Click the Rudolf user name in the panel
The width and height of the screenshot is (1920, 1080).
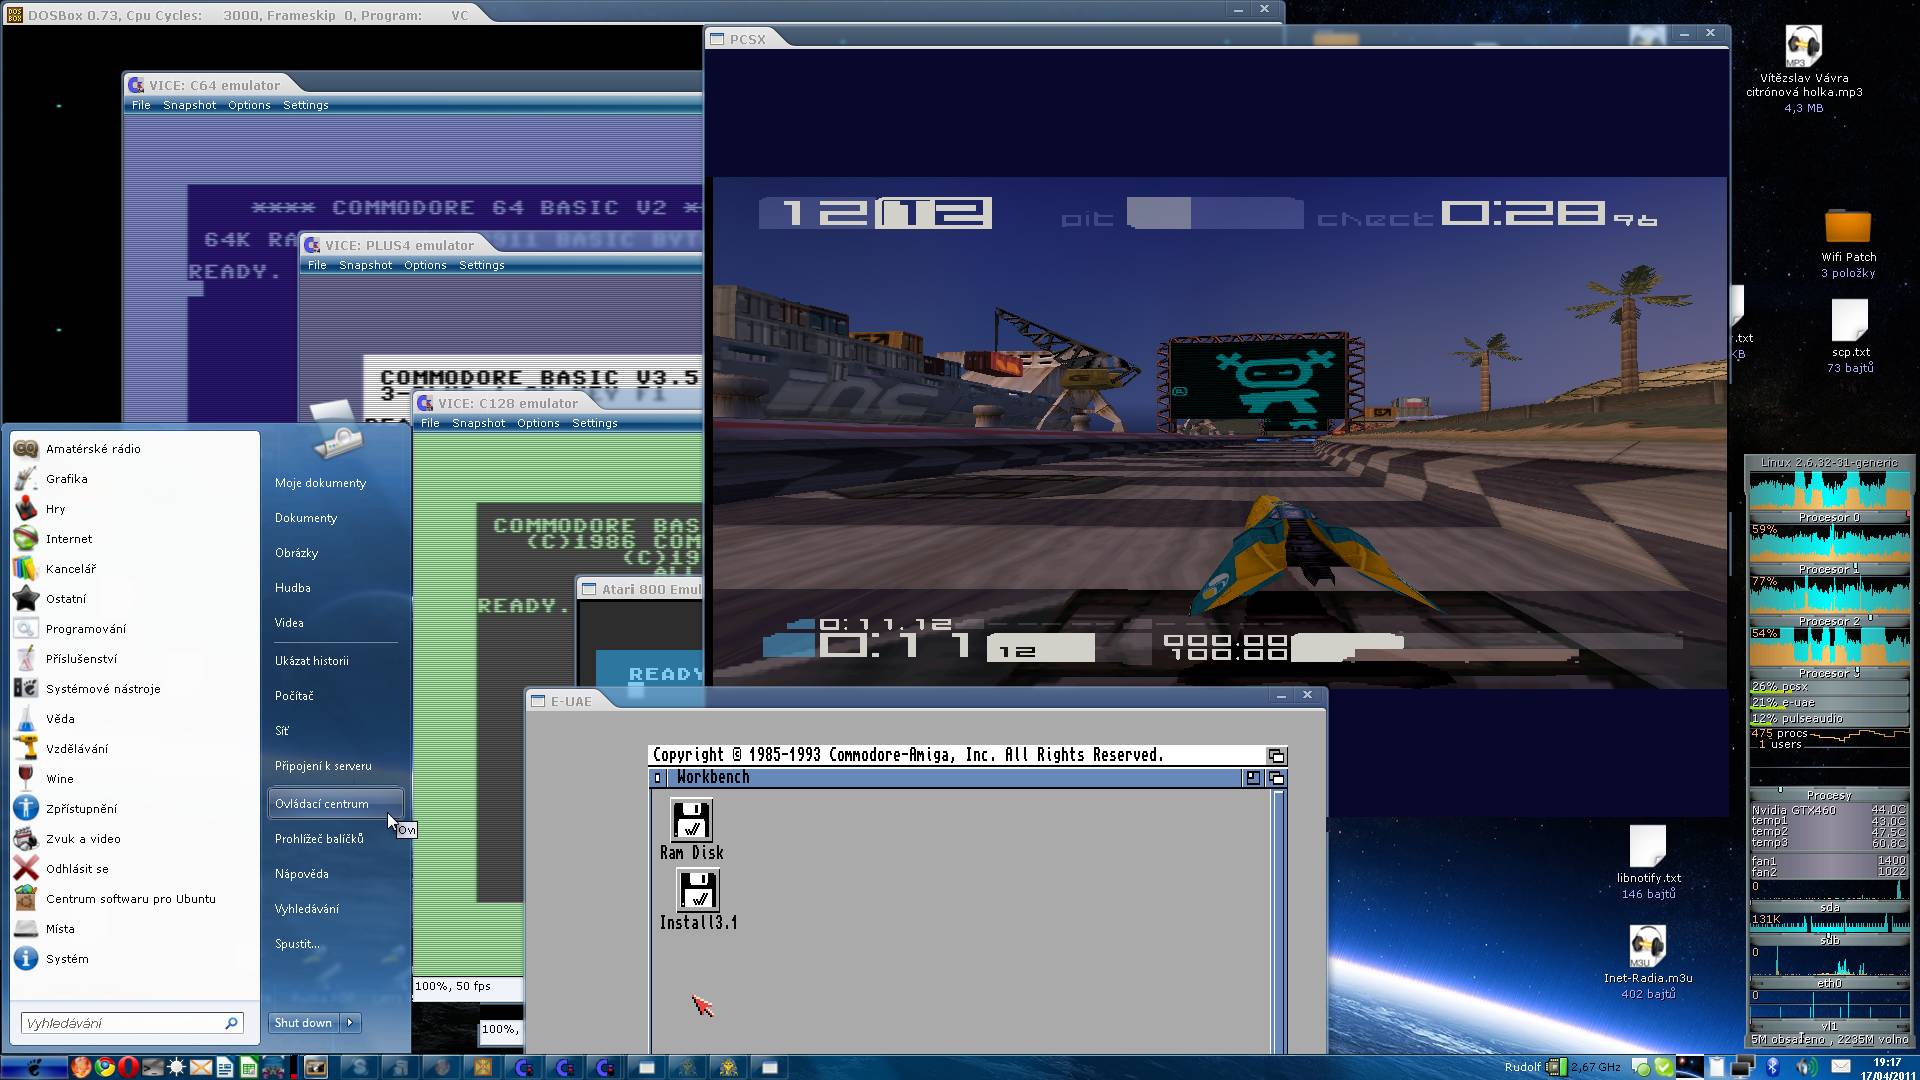(1523, 1067)
